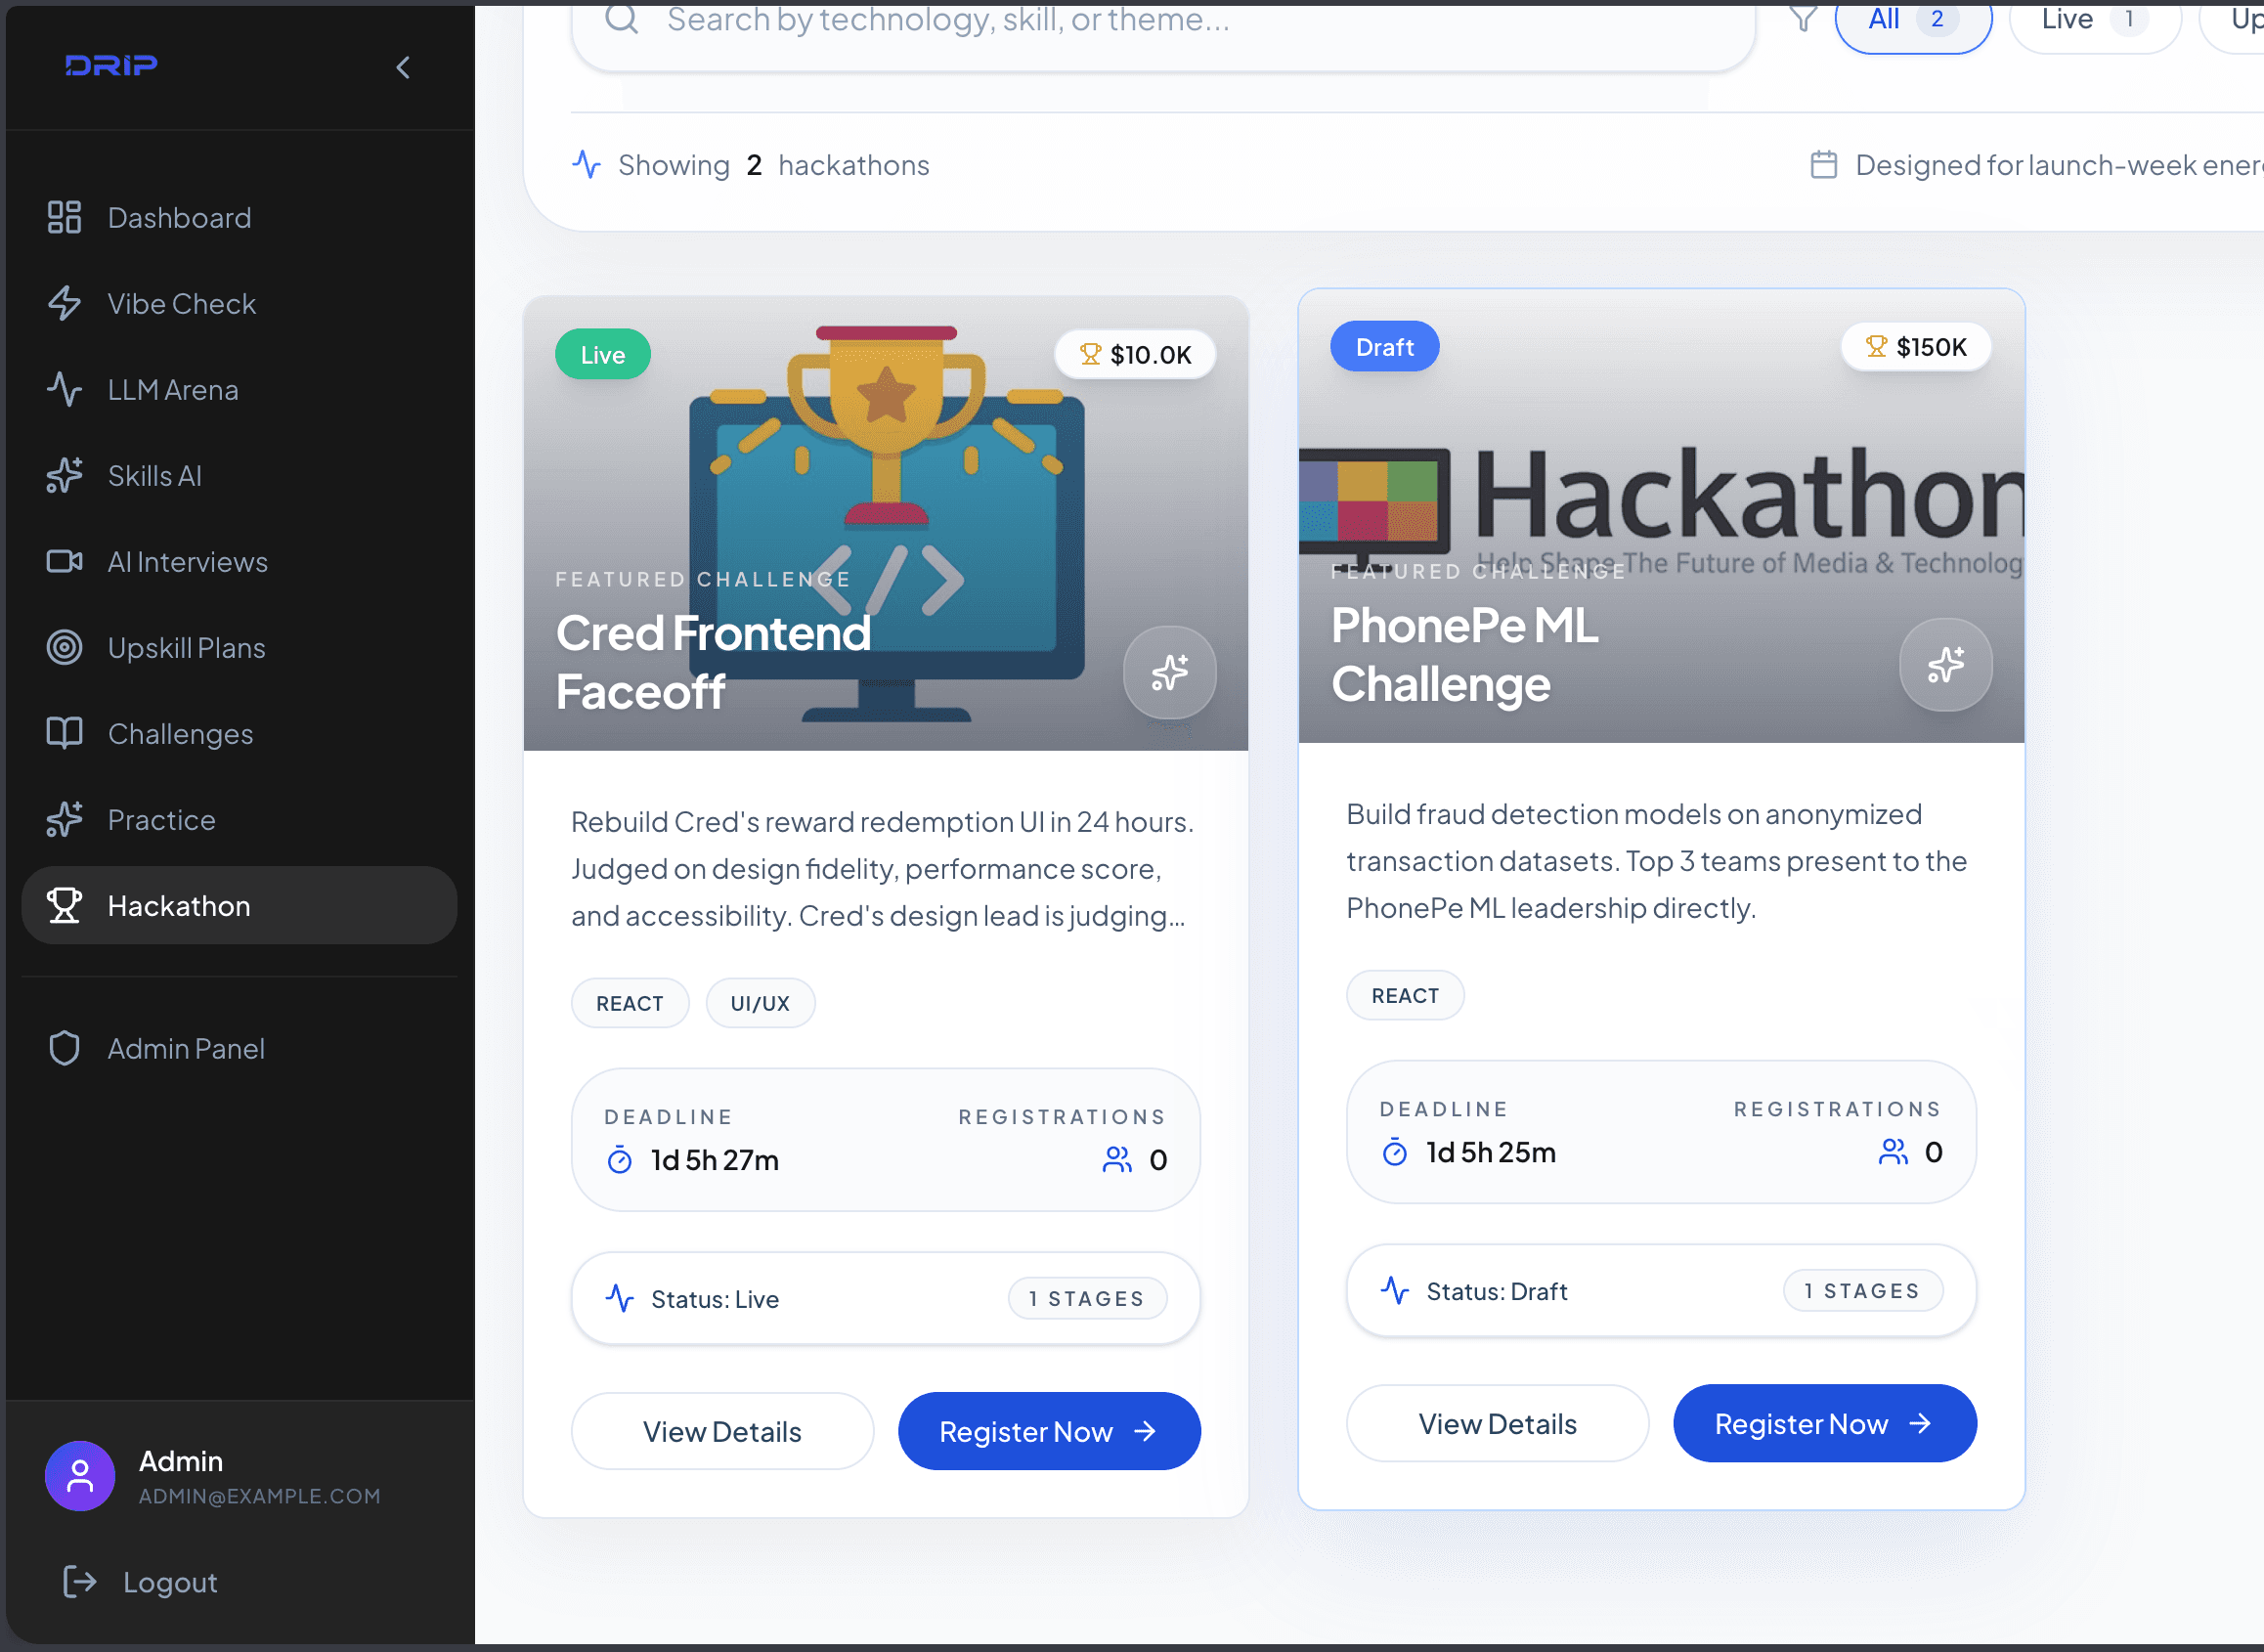Go to LLM Arena in the sidebar

[239, 390]
